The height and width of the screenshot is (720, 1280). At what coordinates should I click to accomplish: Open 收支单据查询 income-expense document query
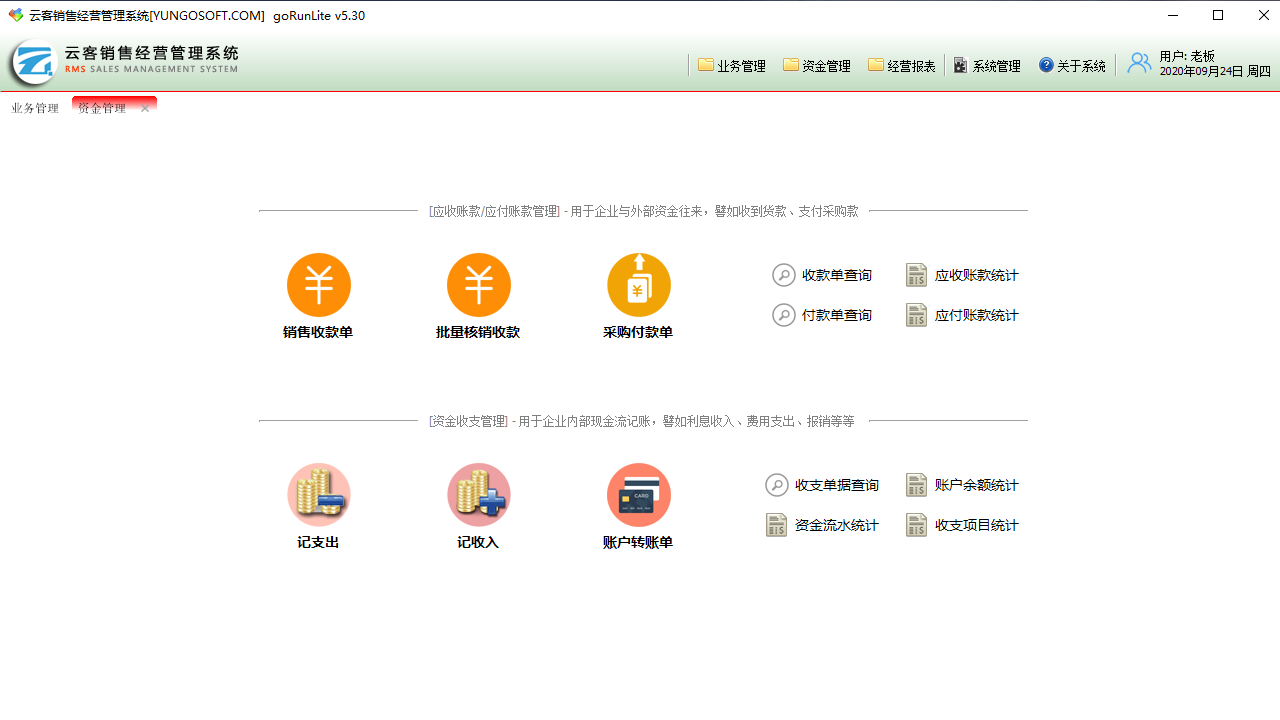click(x=822, y=485)
